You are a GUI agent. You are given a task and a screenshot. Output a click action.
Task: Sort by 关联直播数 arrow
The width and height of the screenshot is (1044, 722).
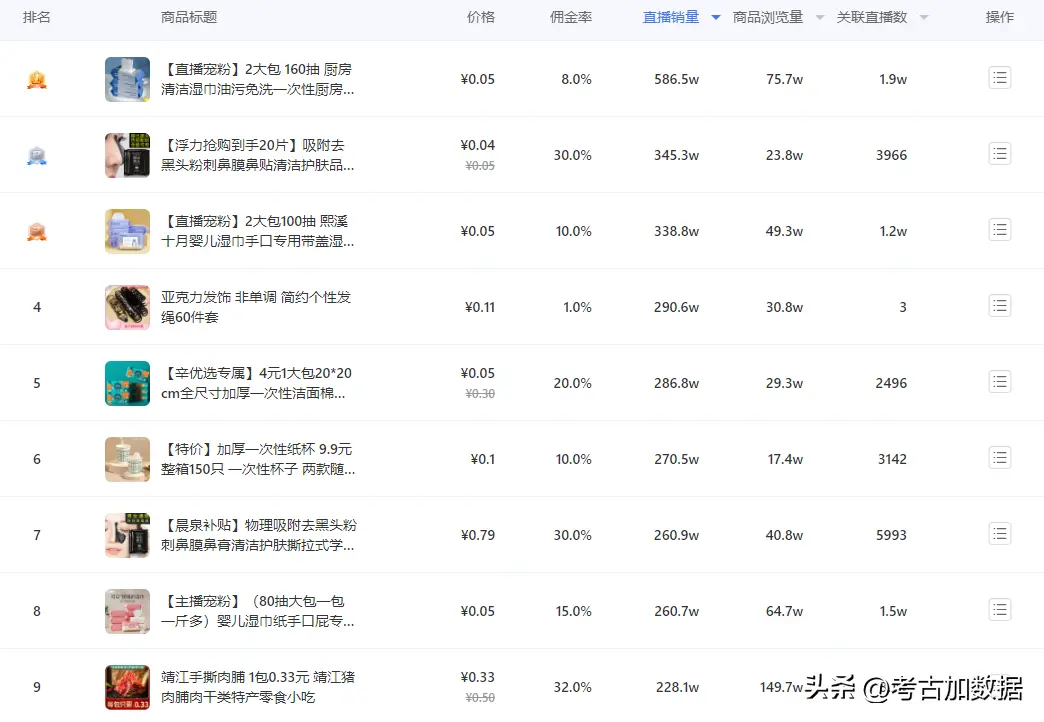coord(924,18)
